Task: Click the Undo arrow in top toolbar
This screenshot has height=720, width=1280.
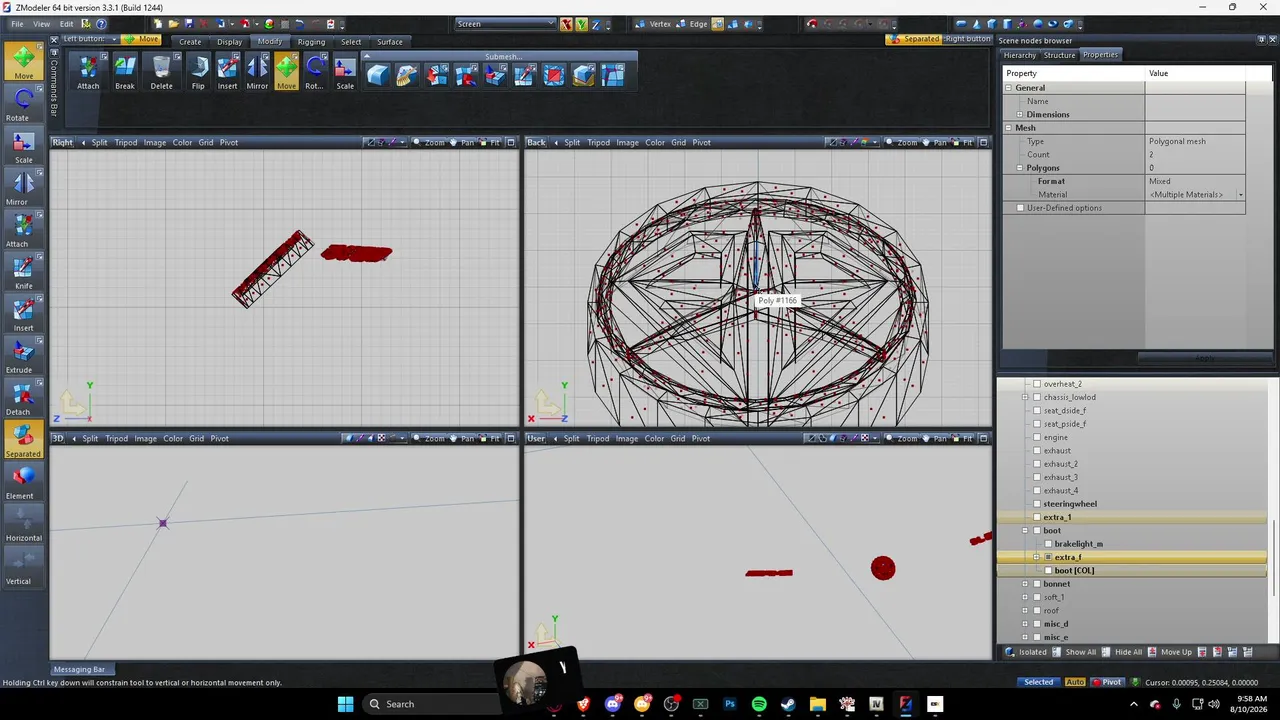Action: tap(299, 24)
